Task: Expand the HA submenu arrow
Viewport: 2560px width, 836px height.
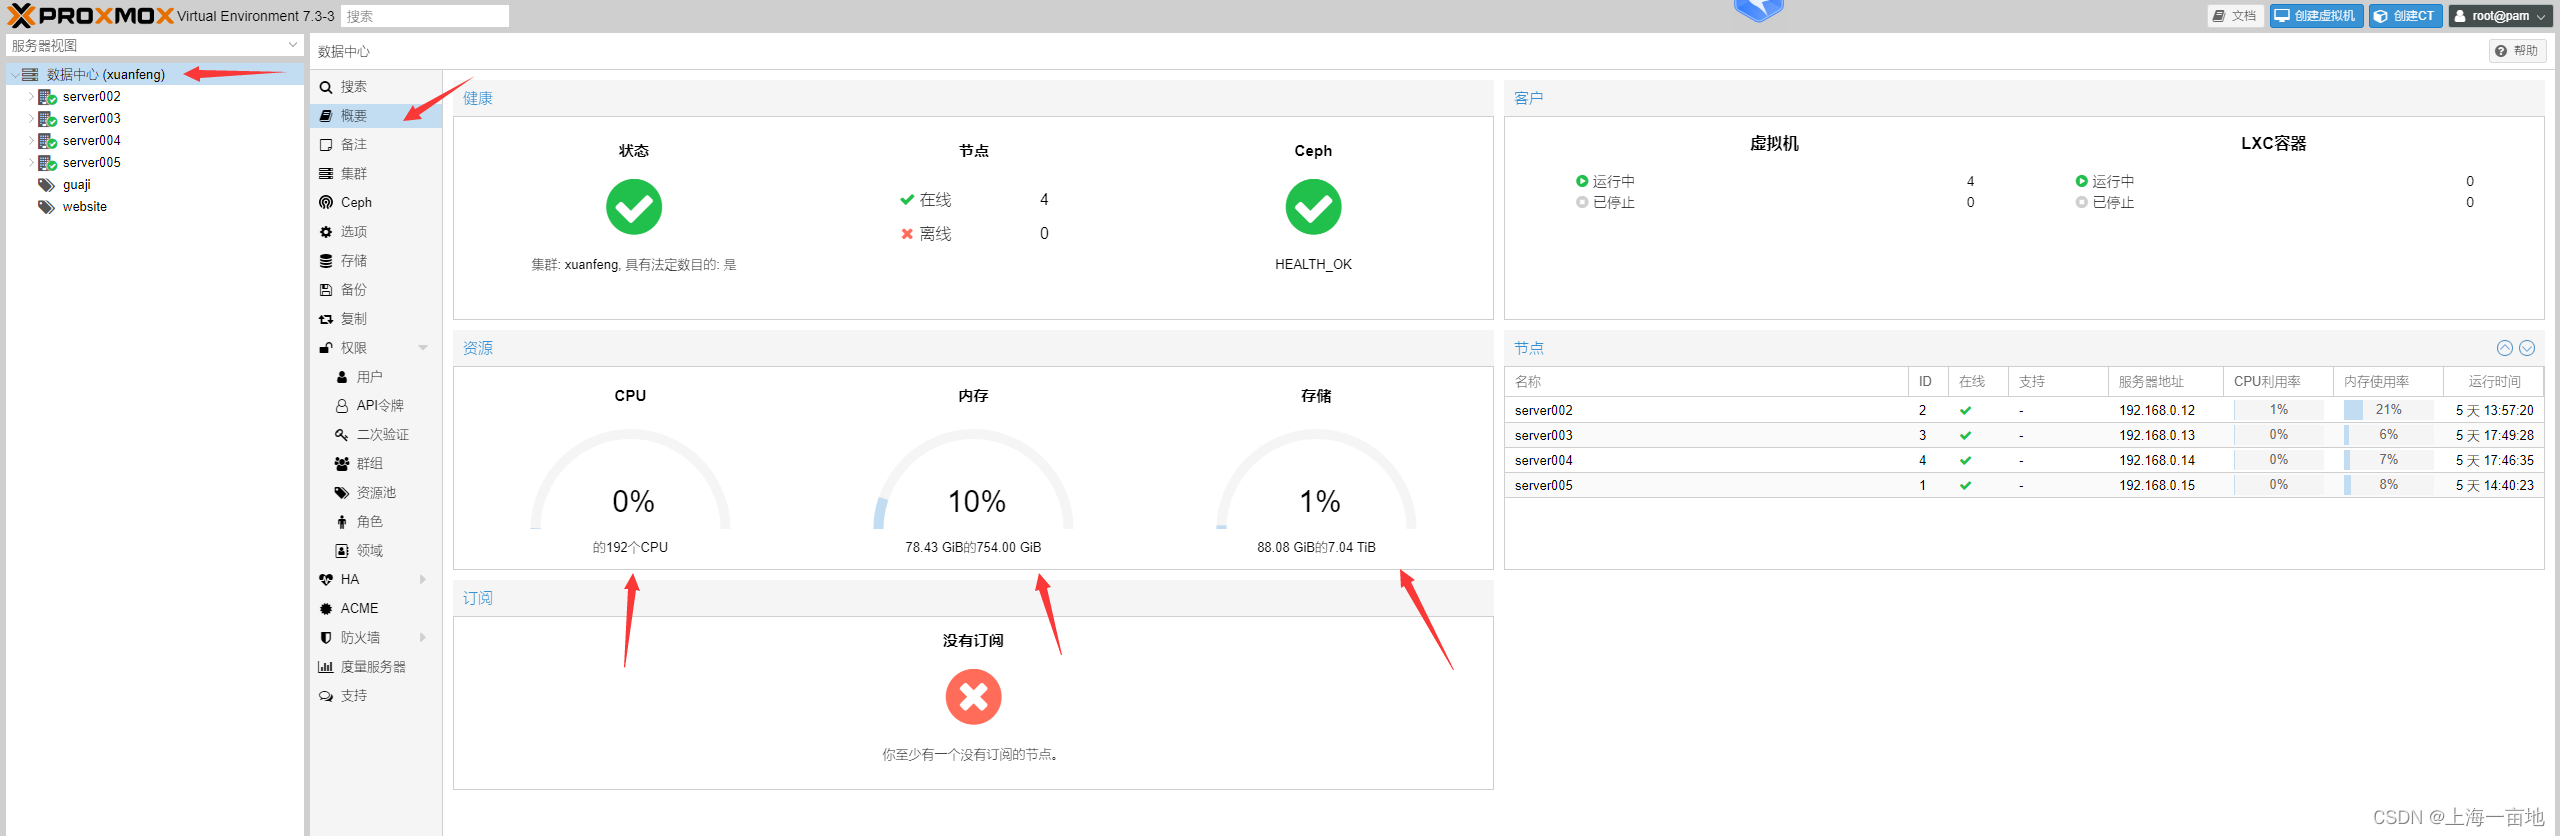Action: (423, 580)
